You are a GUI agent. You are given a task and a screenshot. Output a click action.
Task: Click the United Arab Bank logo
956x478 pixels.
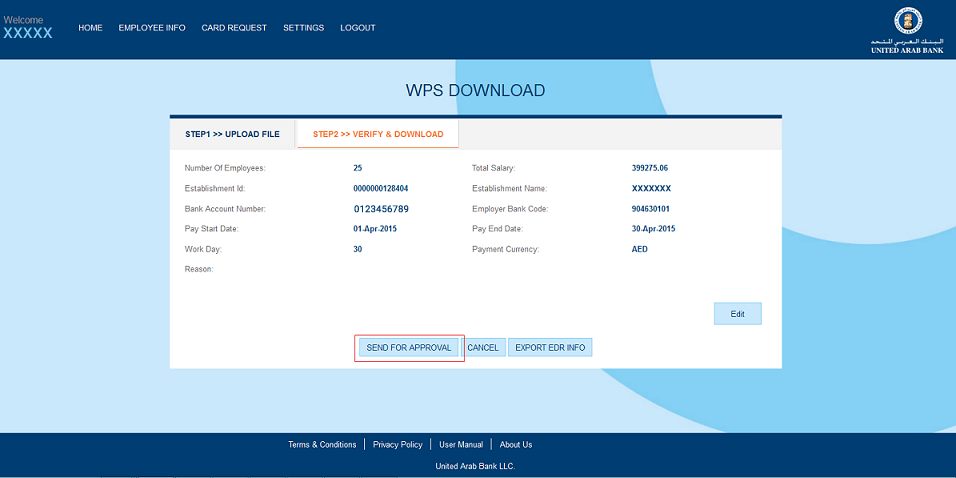907,30
